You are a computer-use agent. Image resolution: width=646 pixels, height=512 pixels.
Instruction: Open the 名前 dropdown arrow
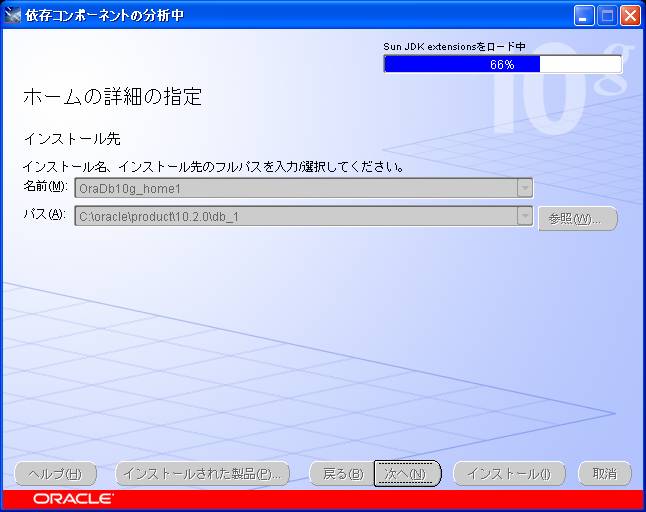pyautogui.click(x=524, y=188)
